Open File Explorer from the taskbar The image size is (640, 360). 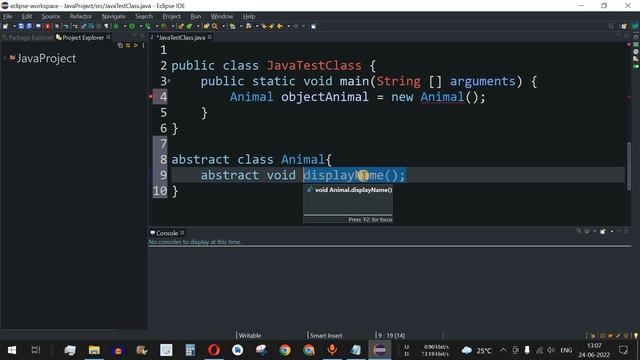click(x=94, y=350)
